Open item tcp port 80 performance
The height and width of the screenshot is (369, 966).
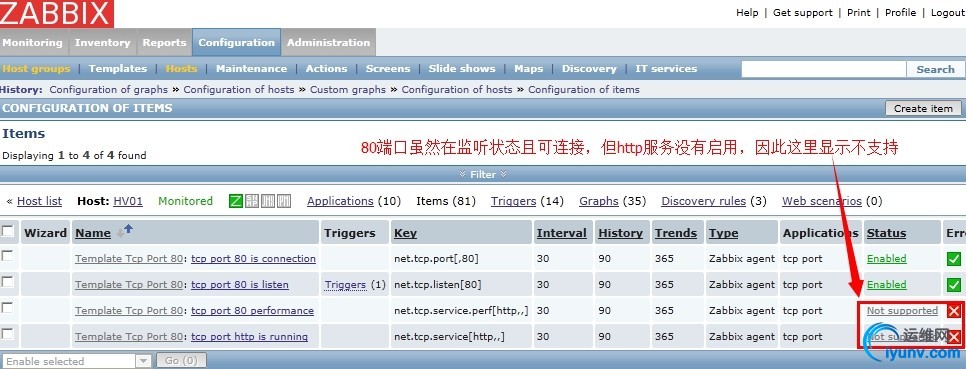252,310
